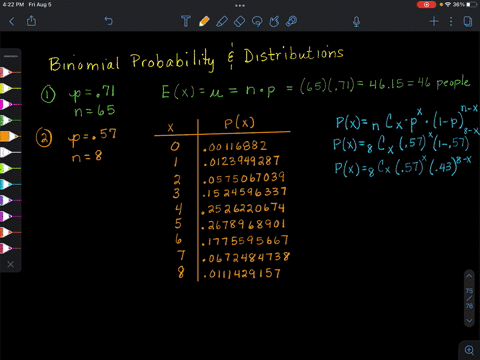Tap the '46 people' green text

[443, 83]
